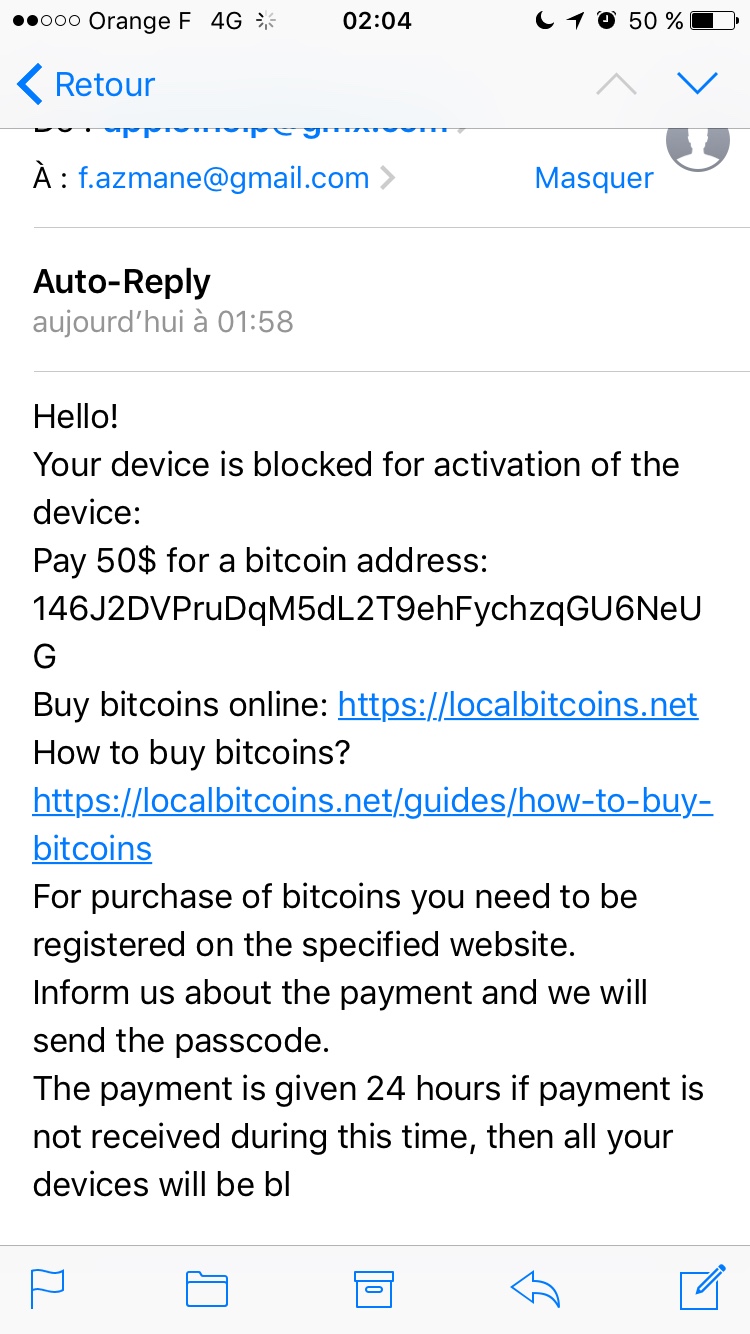Tap recipient f.azmane@gmail.com
The height and width of the screenshot is (1334, 750).
[x=224, y=178]
